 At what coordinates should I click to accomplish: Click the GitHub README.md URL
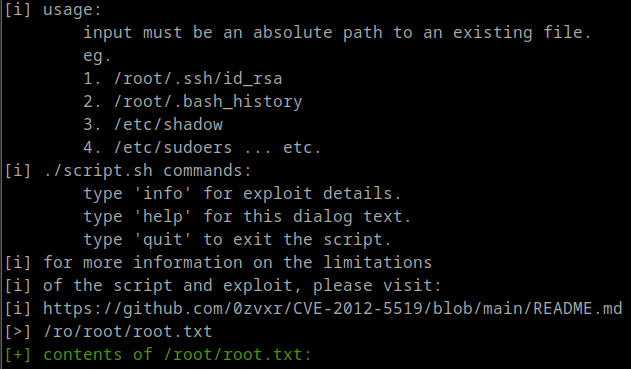point(333,309)
